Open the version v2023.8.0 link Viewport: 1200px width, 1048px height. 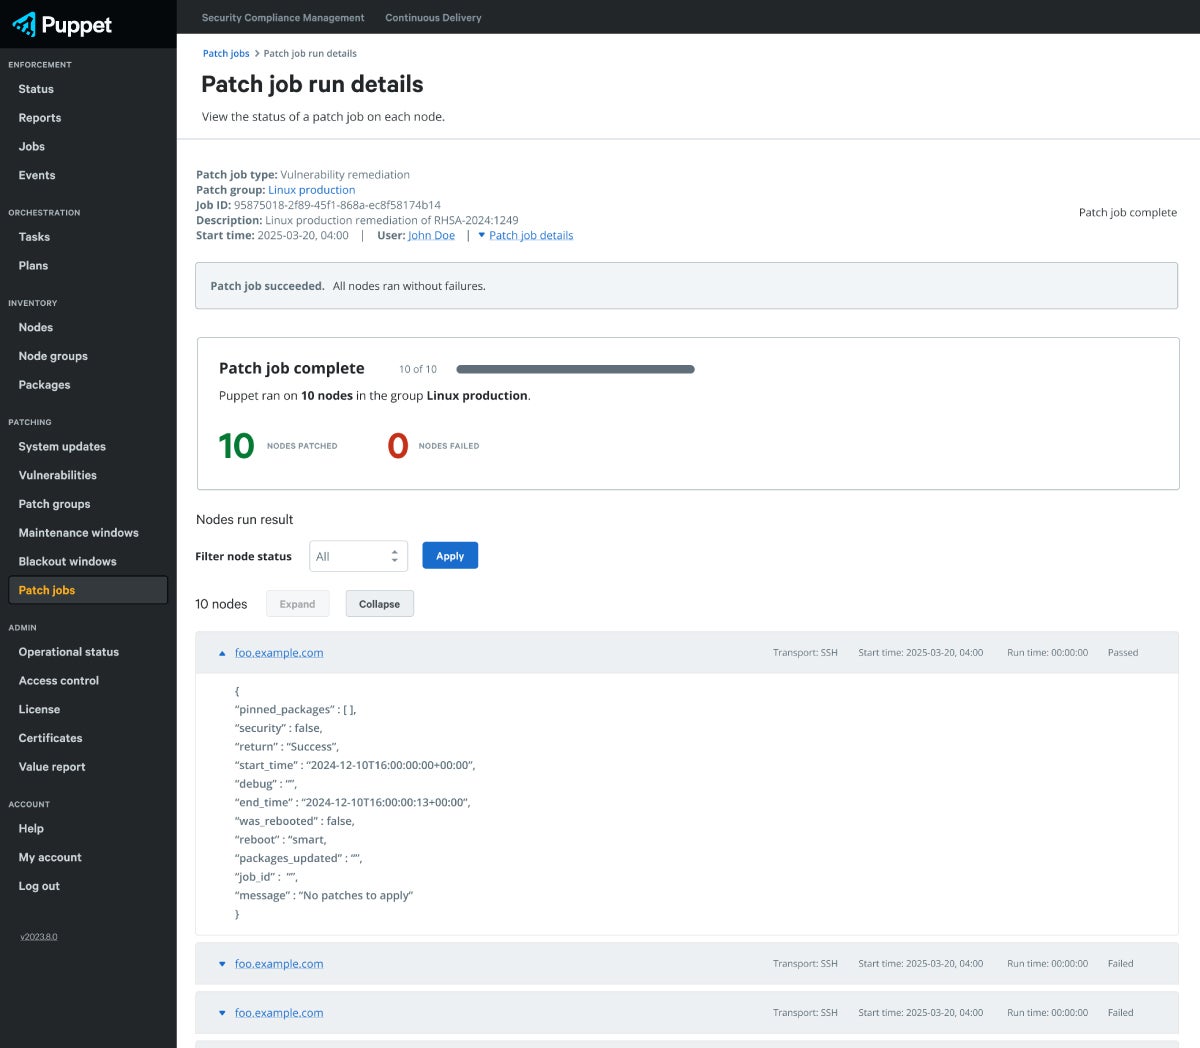pos(39,937)
